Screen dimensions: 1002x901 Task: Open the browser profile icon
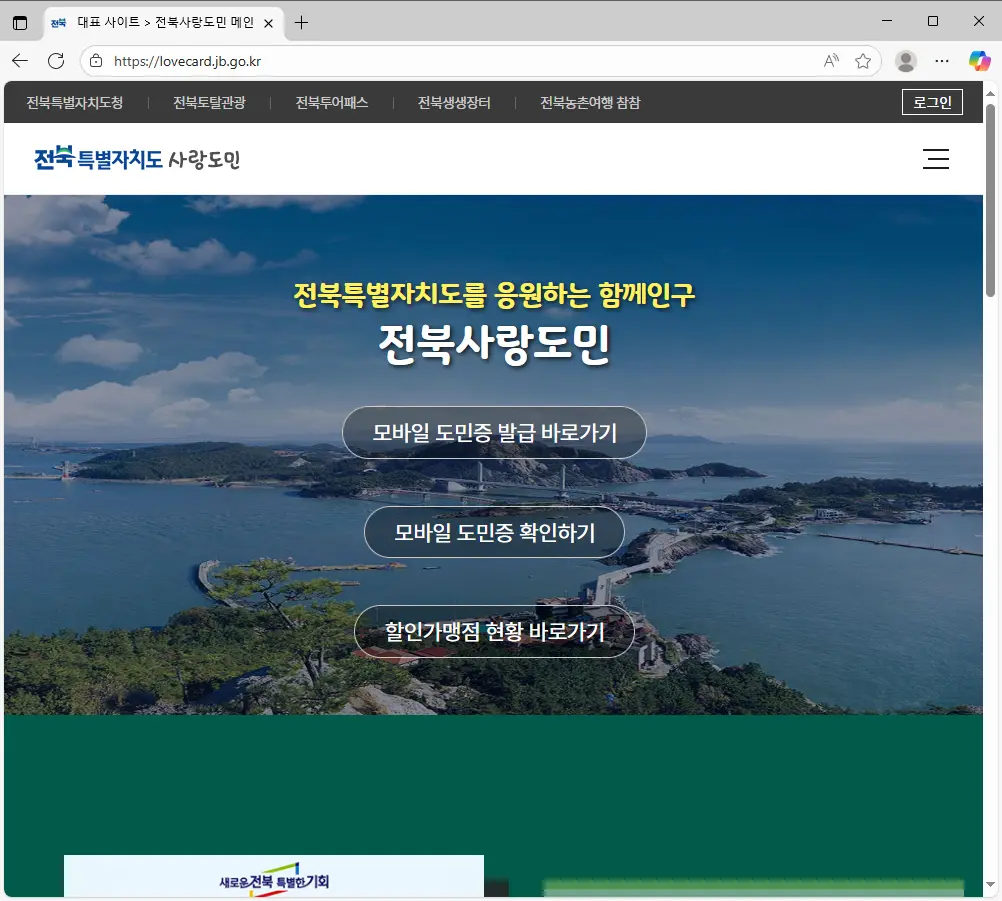pyautogui.click(x=906, y=61)
